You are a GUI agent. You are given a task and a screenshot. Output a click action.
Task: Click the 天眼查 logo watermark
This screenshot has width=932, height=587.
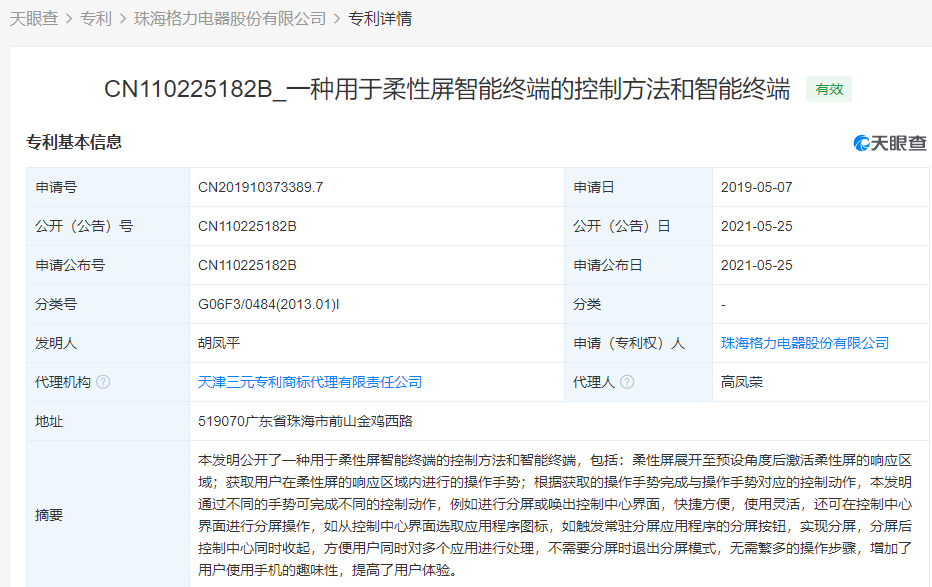[890, 143]
